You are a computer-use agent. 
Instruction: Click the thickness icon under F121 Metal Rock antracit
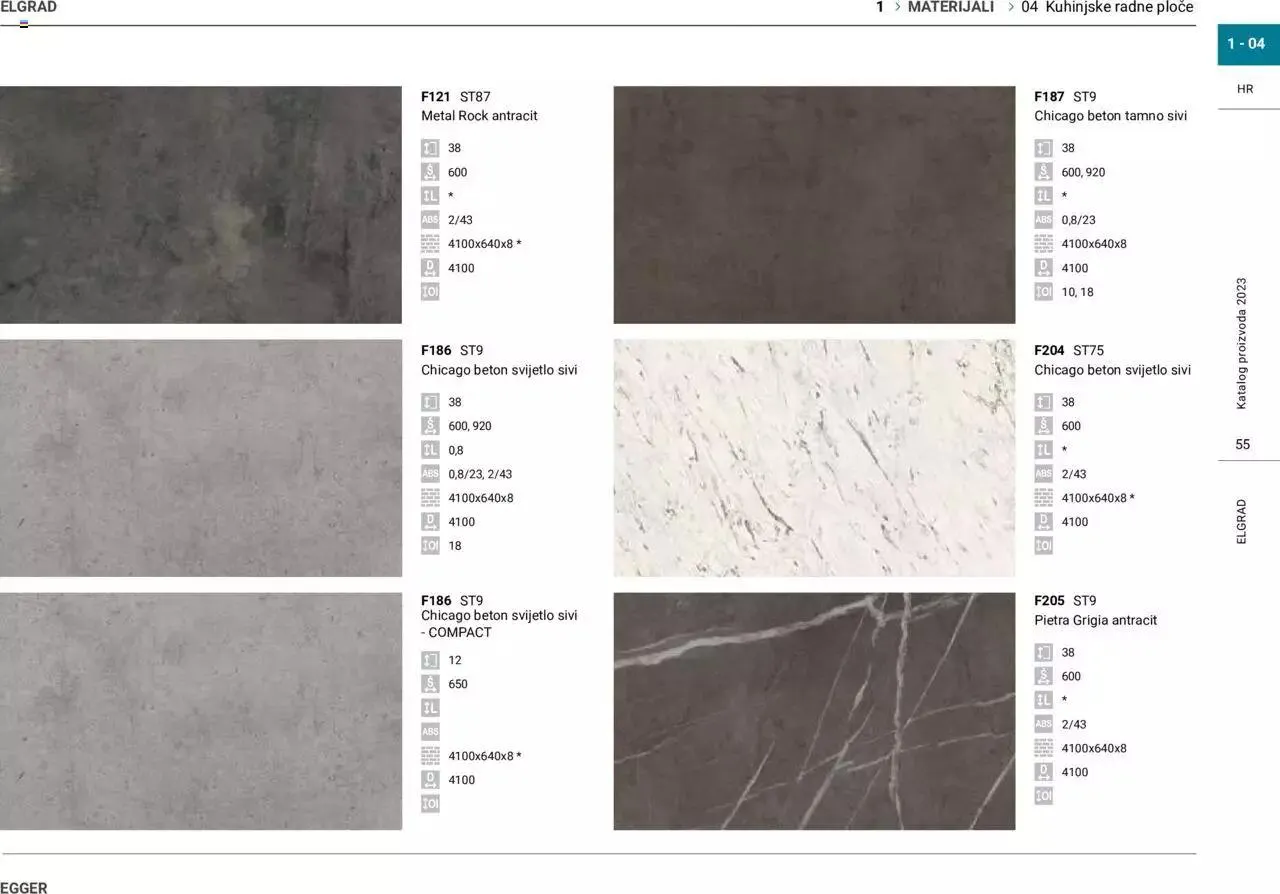click(x=430, y=148)
